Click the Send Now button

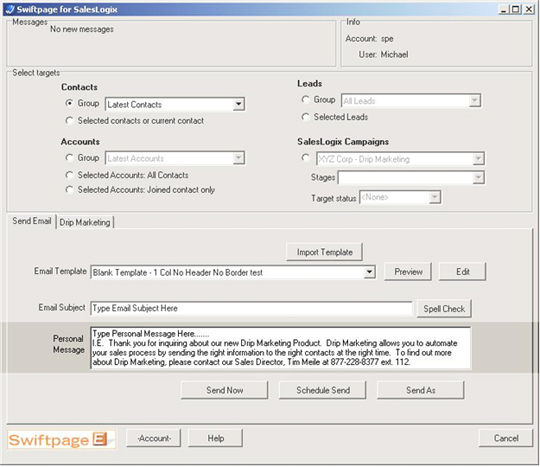(225, 390)
